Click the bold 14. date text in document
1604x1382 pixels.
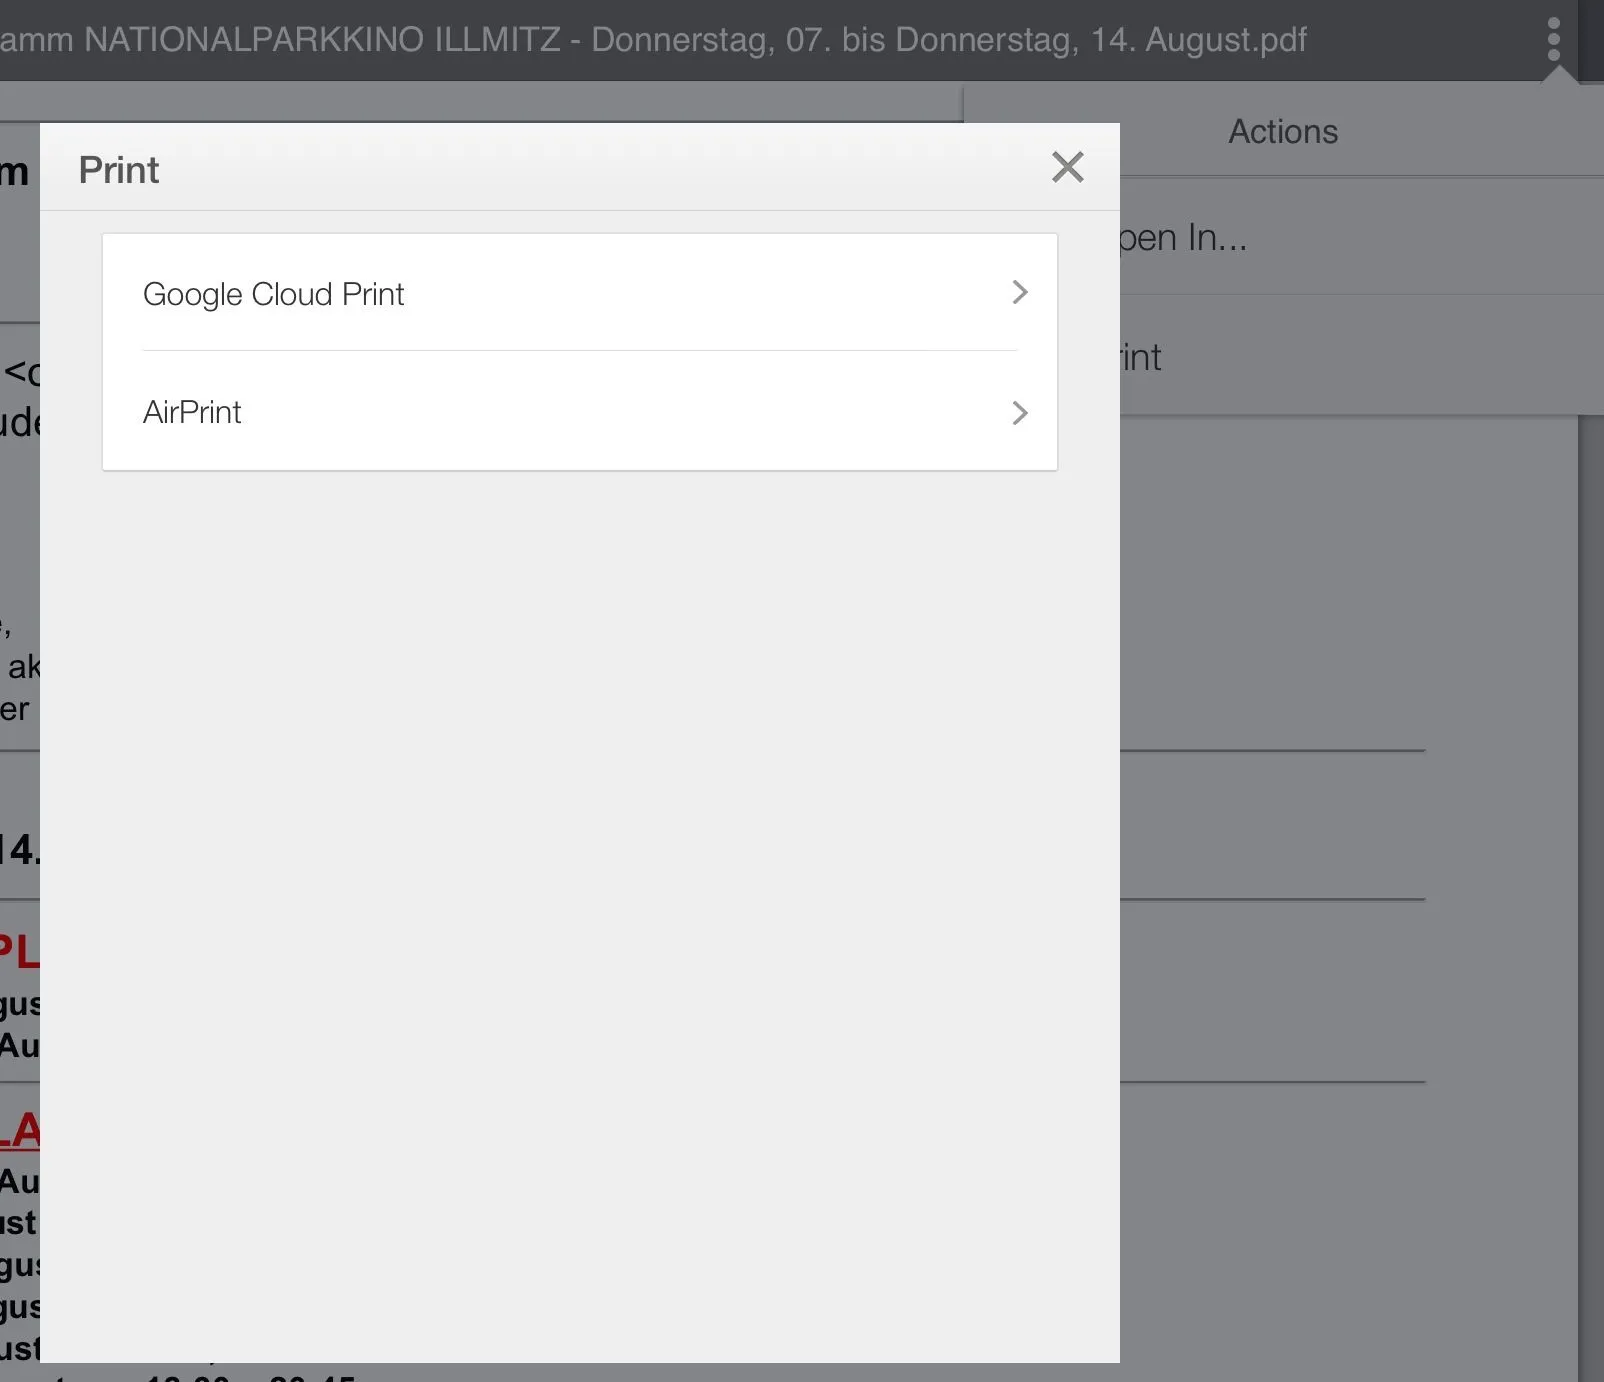[x=19, y=850]
